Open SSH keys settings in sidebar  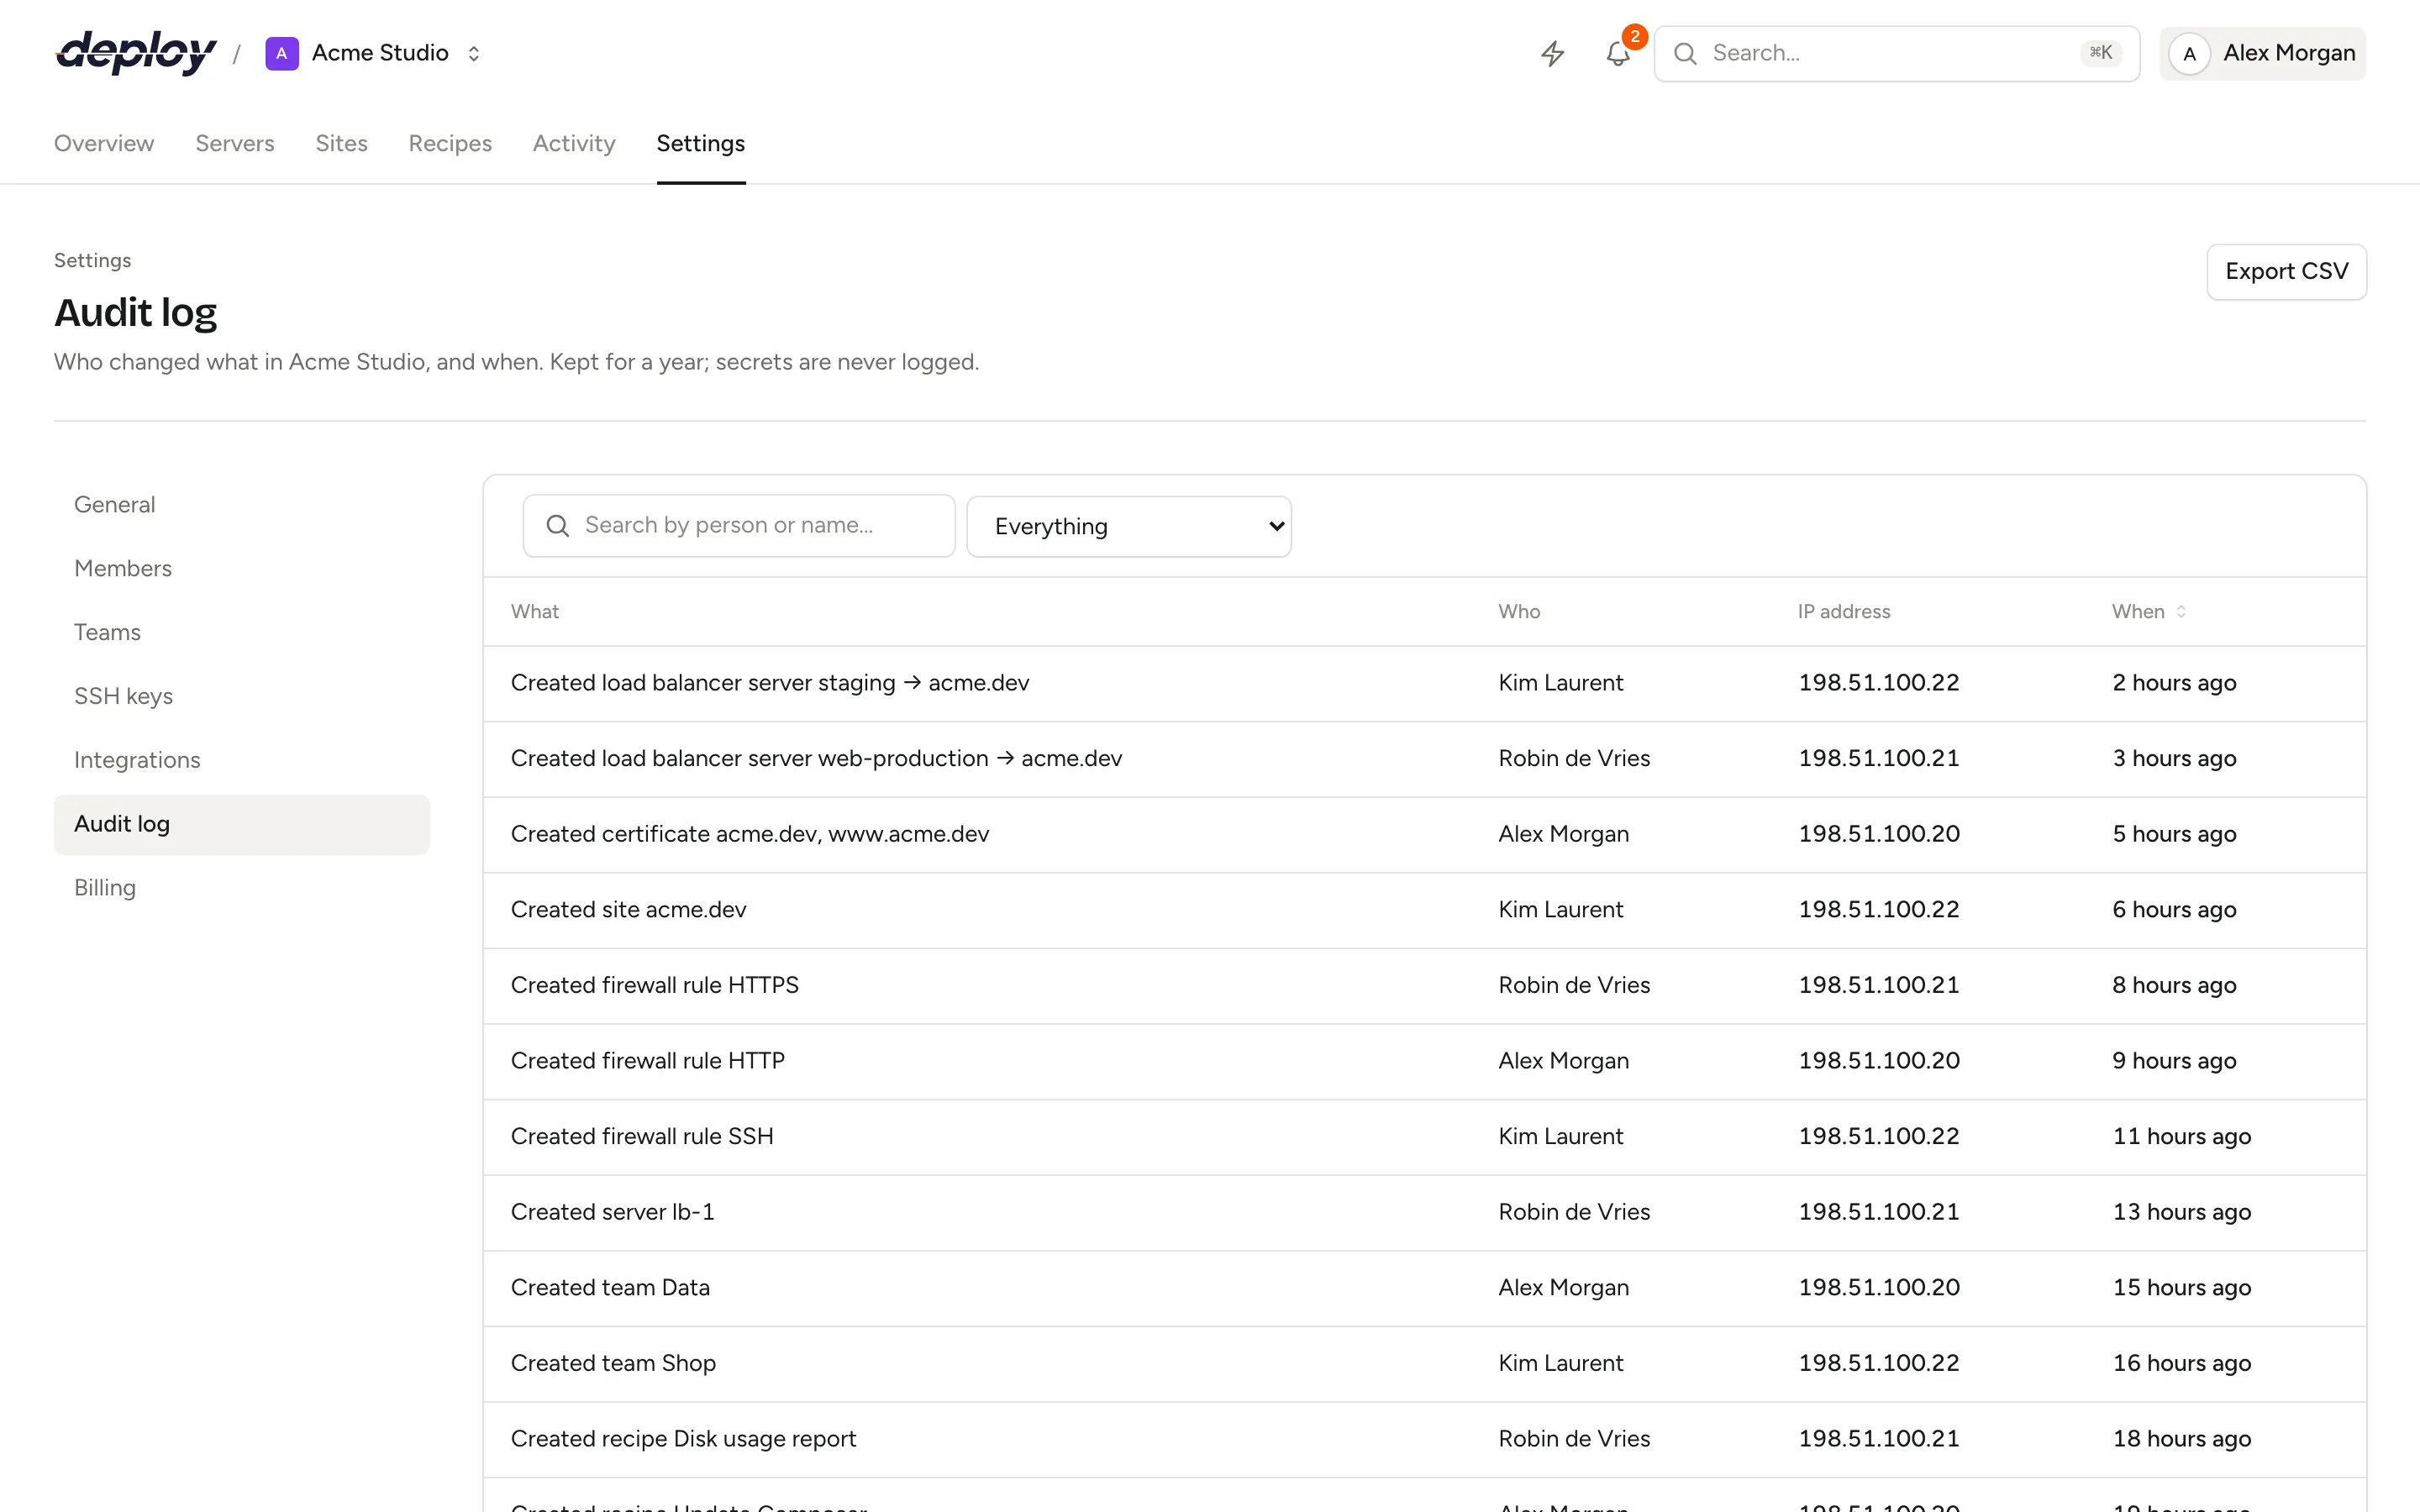pyautogui.click(x=242, y=697)
